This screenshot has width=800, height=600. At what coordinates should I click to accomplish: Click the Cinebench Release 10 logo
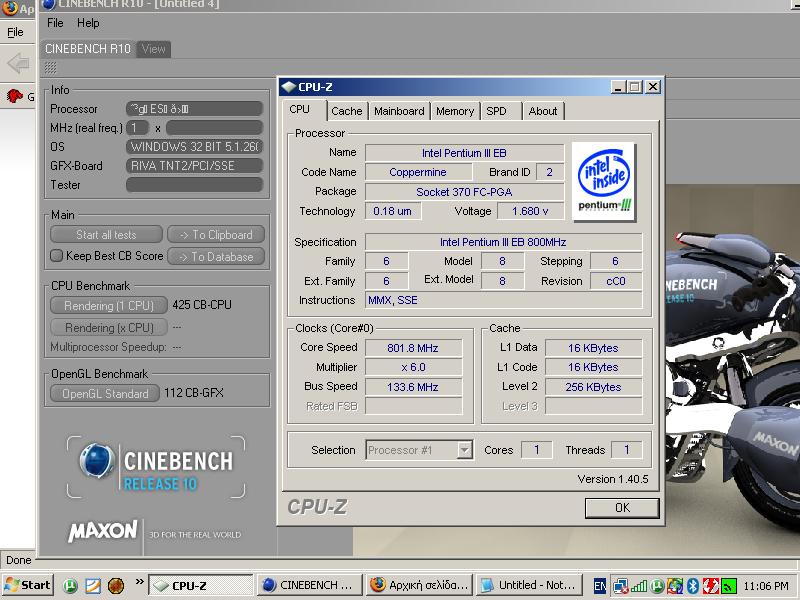click(156, 467)
